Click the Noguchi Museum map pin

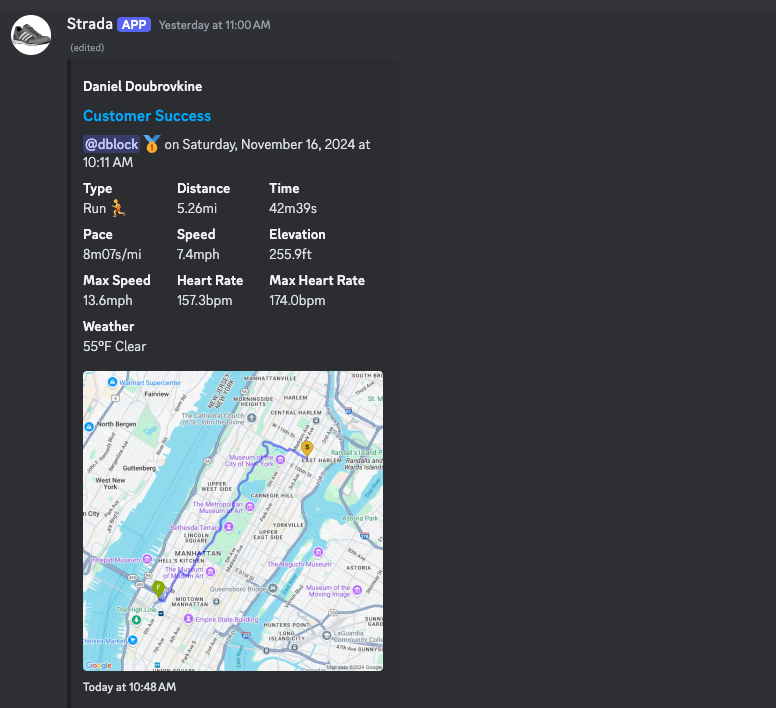coord(318,552)
